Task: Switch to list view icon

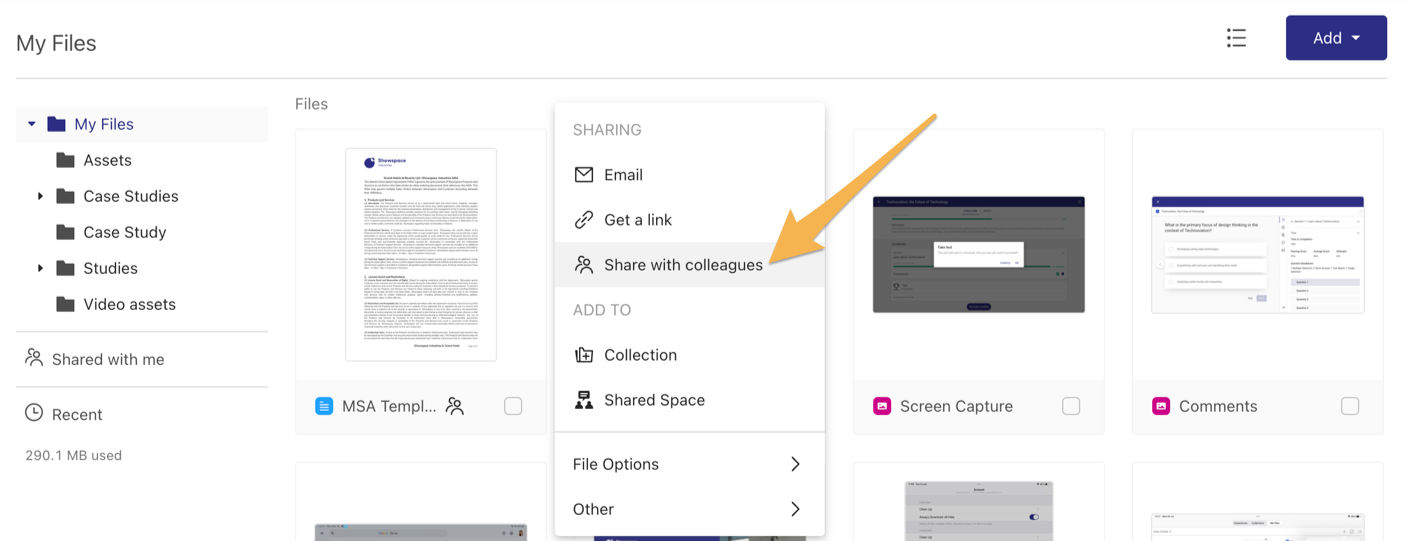Action: point(1236,38)
